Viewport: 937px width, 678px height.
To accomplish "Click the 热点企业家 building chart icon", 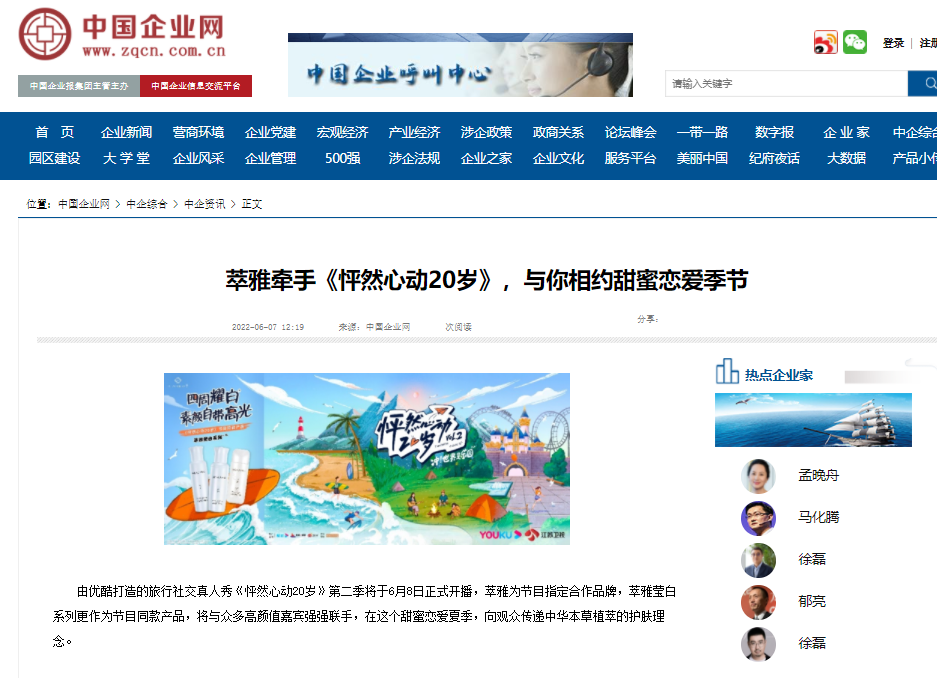I will [727, 372].
